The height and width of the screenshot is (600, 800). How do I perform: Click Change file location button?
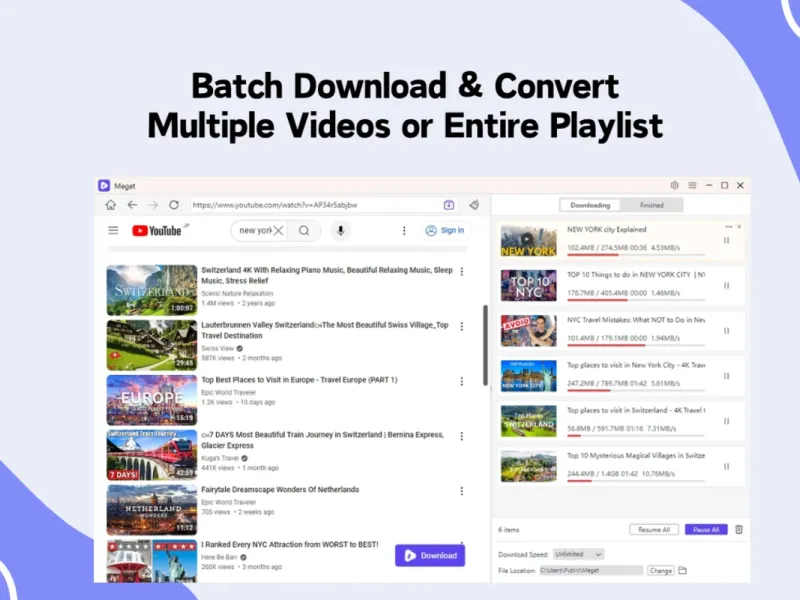(x=661, y=570)
